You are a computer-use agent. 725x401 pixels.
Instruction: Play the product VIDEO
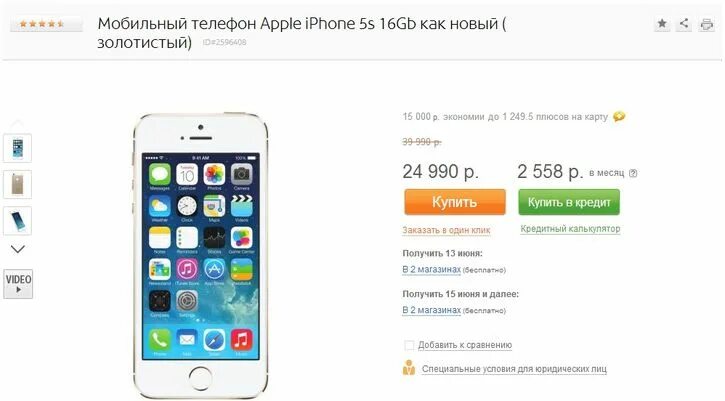click(x=18, y=284)
